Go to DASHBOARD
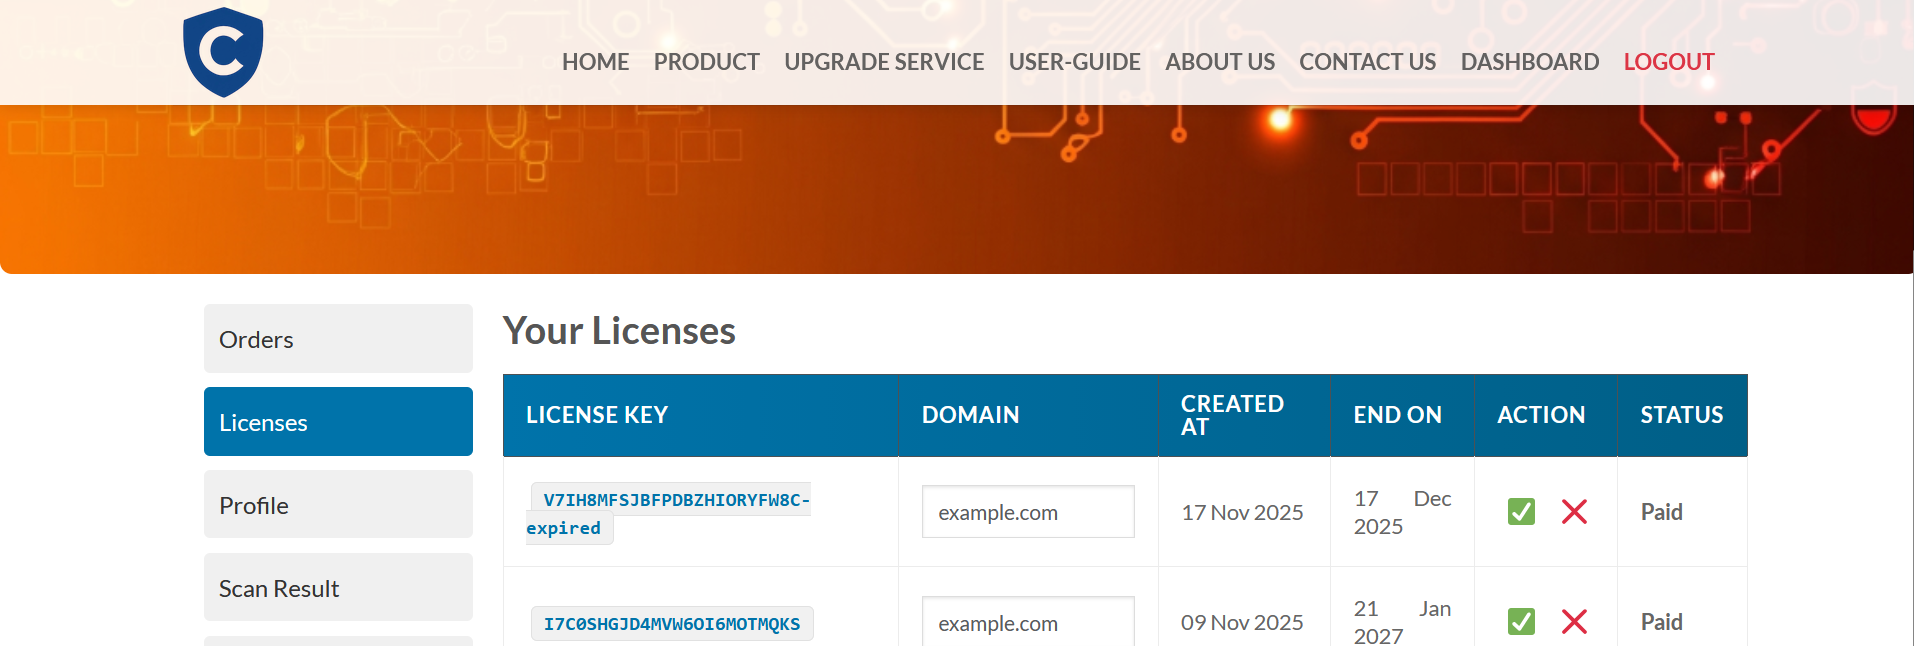 (1529, 62)
